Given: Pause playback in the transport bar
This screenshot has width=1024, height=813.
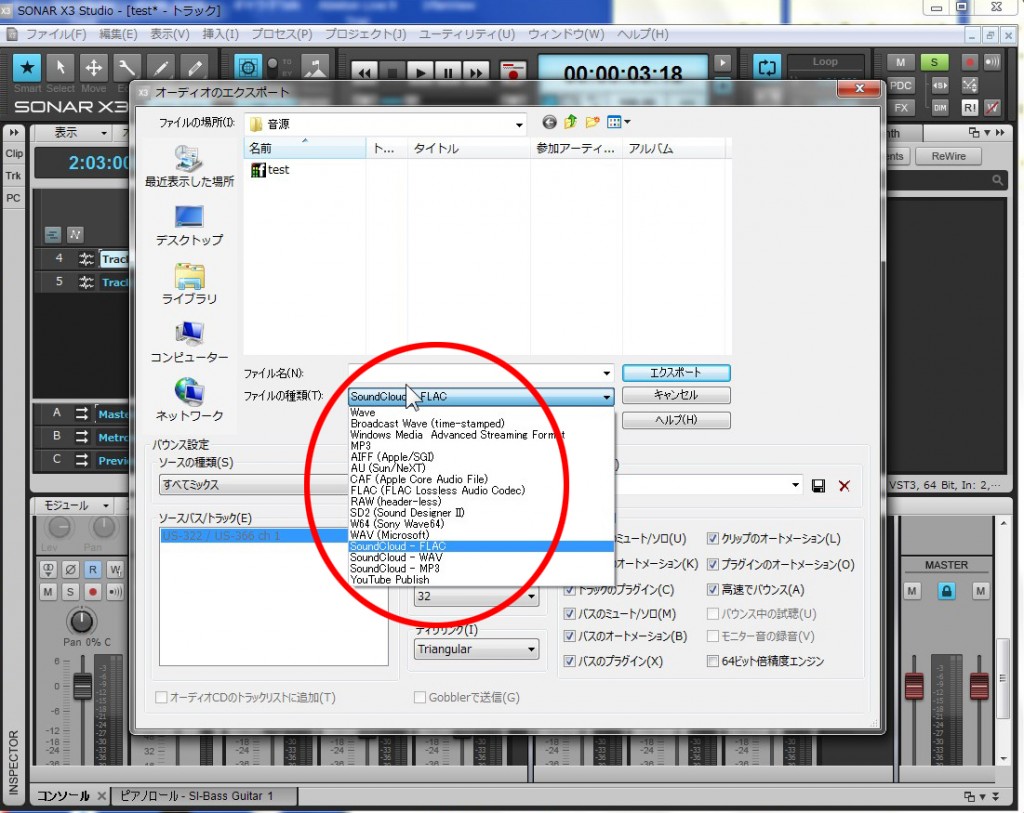Looking at the screenshot, I should pos(448,72).
